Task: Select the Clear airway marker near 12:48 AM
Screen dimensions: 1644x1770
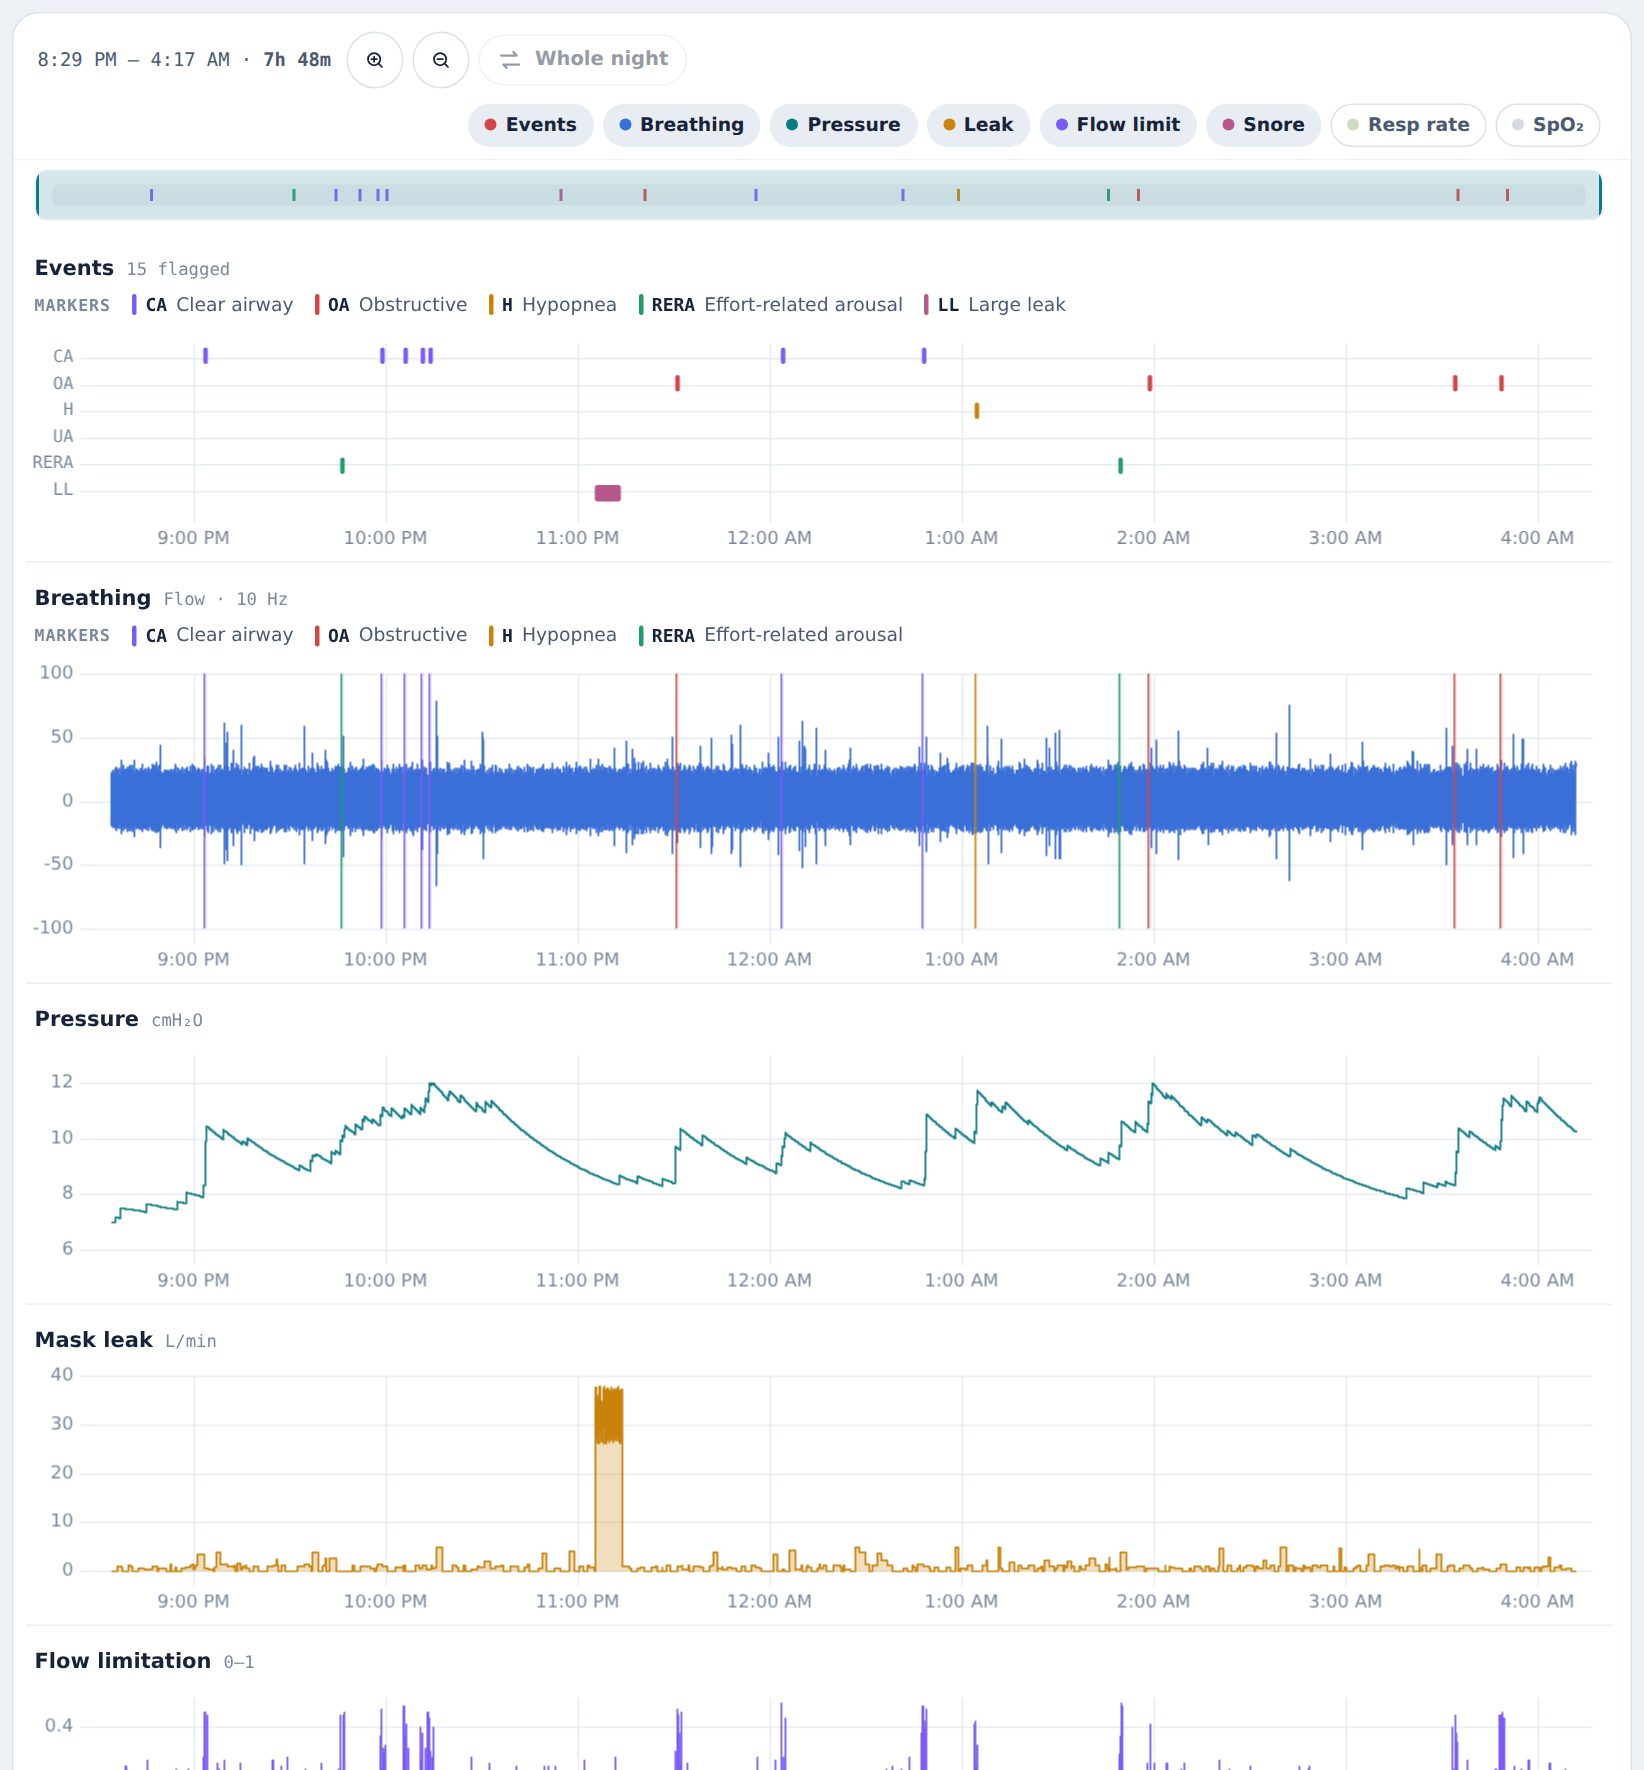Action: 924,356
